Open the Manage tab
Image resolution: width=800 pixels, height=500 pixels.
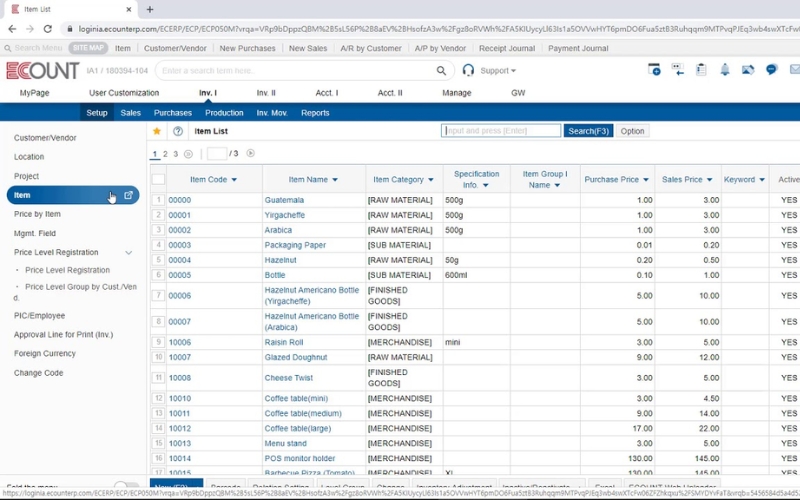(457, 93)
